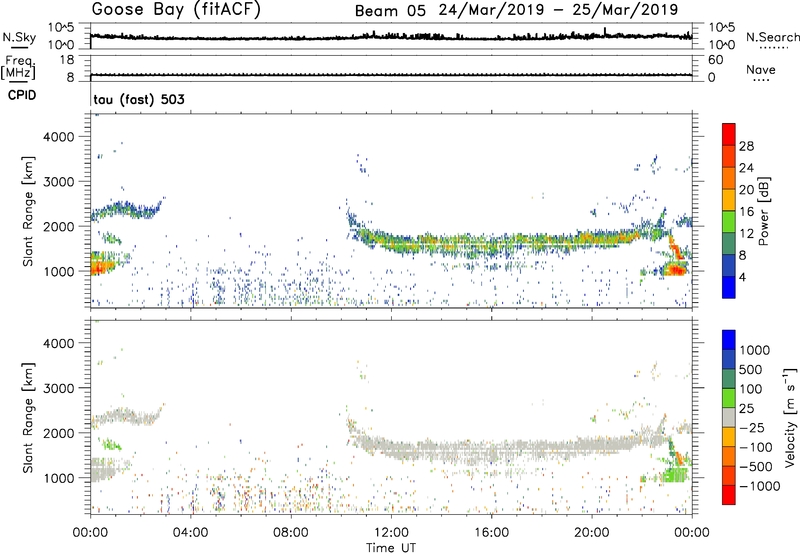Select the 20:00 time tick label
The height and width of the screenshot is (554, 800).
click(x=591, y=533)
